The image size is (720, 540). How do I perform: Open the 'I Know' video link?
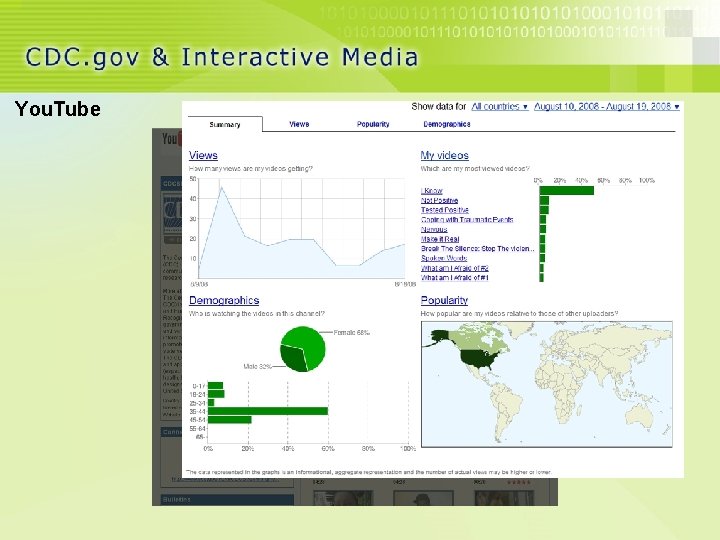pos(432,191)
